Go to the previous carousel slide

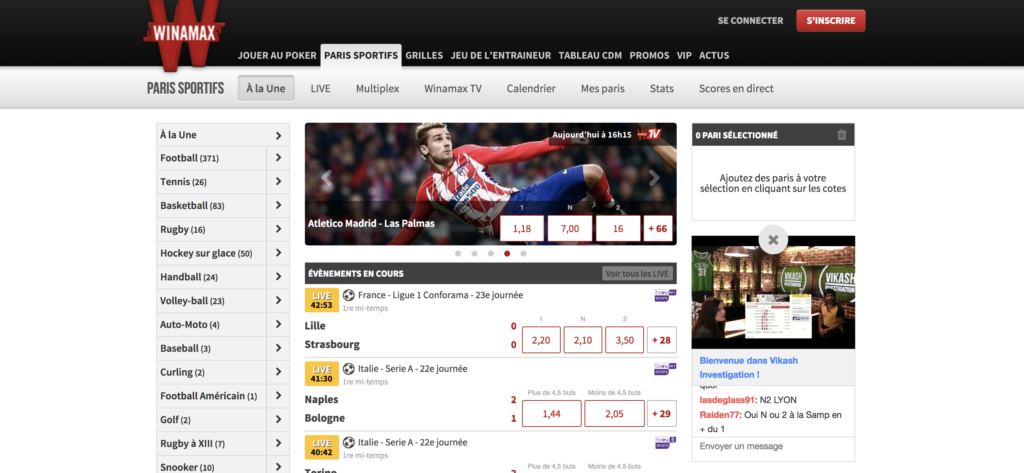tap(327, 178)
